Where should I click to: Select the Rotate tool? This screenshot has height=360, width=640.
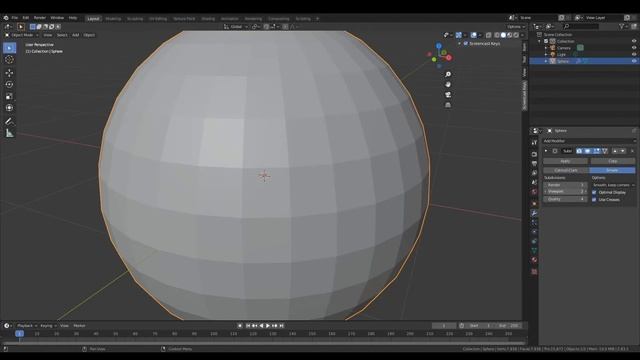[x=9, y=84]
